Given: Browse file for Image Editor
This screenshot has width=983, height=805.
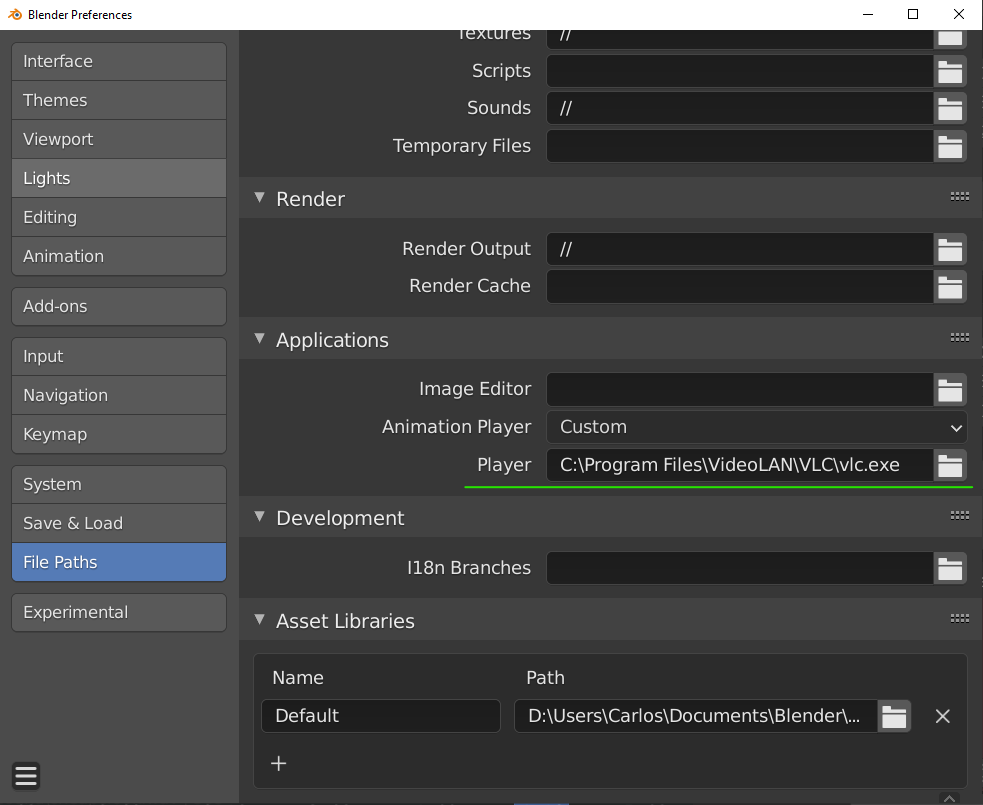Looking at the screenshot, I should coord(950,389).
